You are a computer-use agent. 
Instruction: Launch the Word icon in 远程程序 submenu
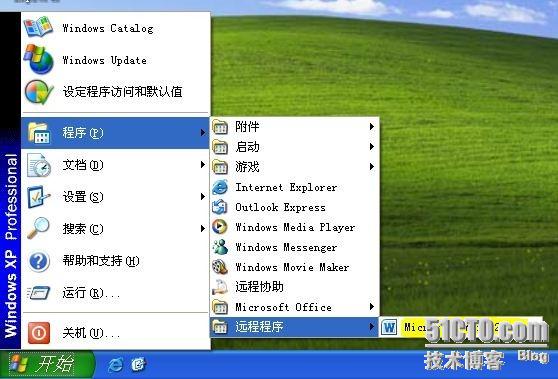389,327
